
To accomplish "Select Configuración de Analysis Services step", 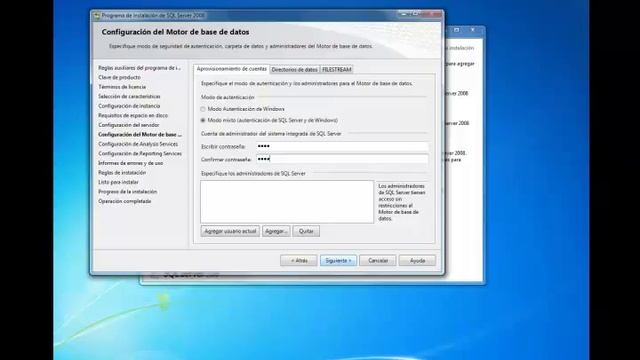I will coord(138,144).
